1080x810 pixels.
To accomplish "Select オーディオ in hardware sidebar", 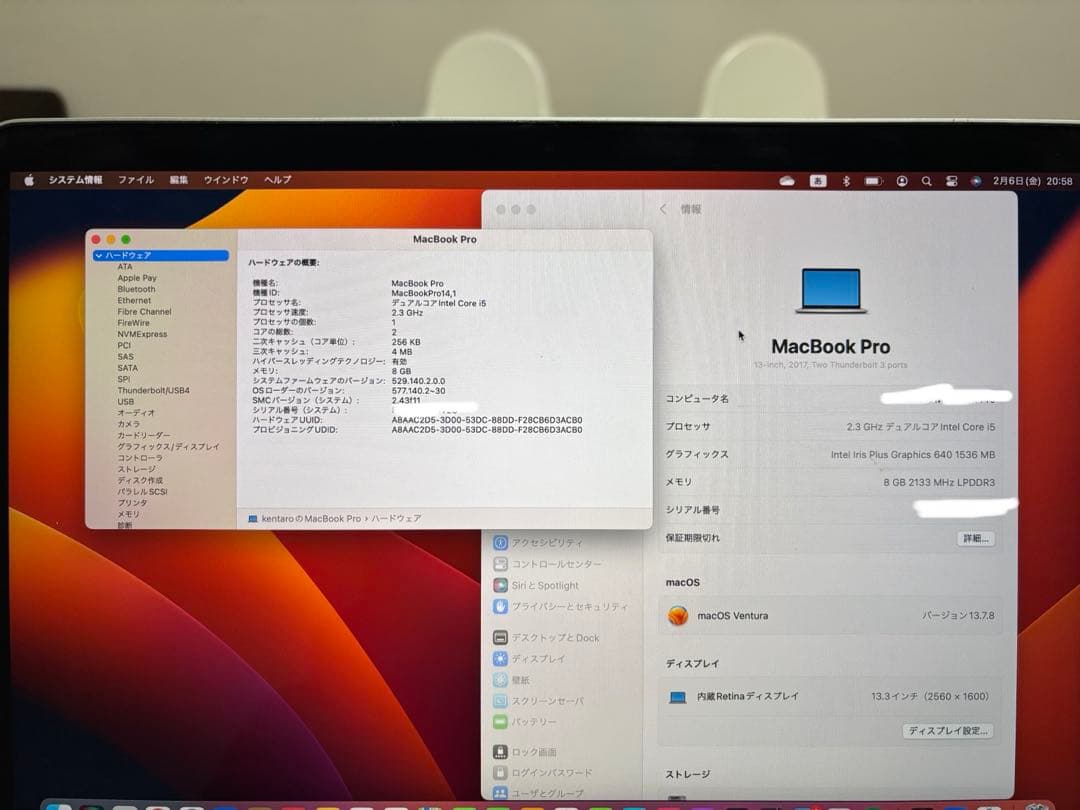I will pyautogui.click(x=136, y=413).
